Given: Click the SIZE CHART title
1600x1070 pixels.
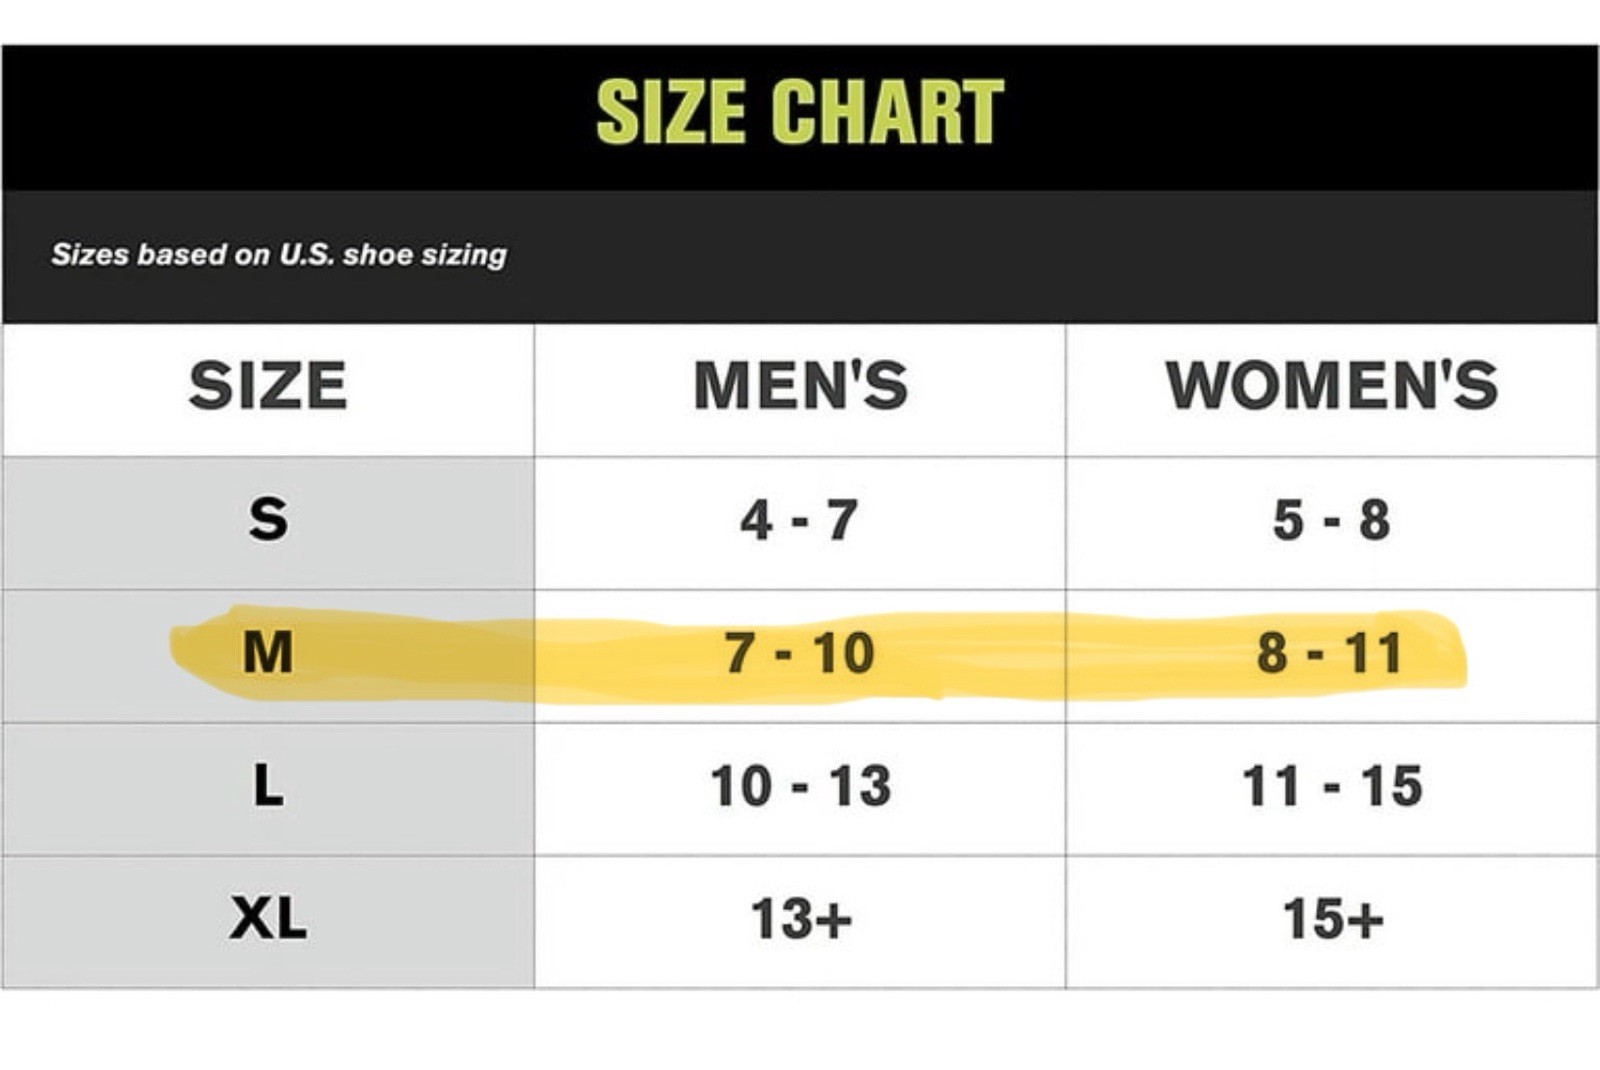Looking at the screenshot, I should click(799, 111).
